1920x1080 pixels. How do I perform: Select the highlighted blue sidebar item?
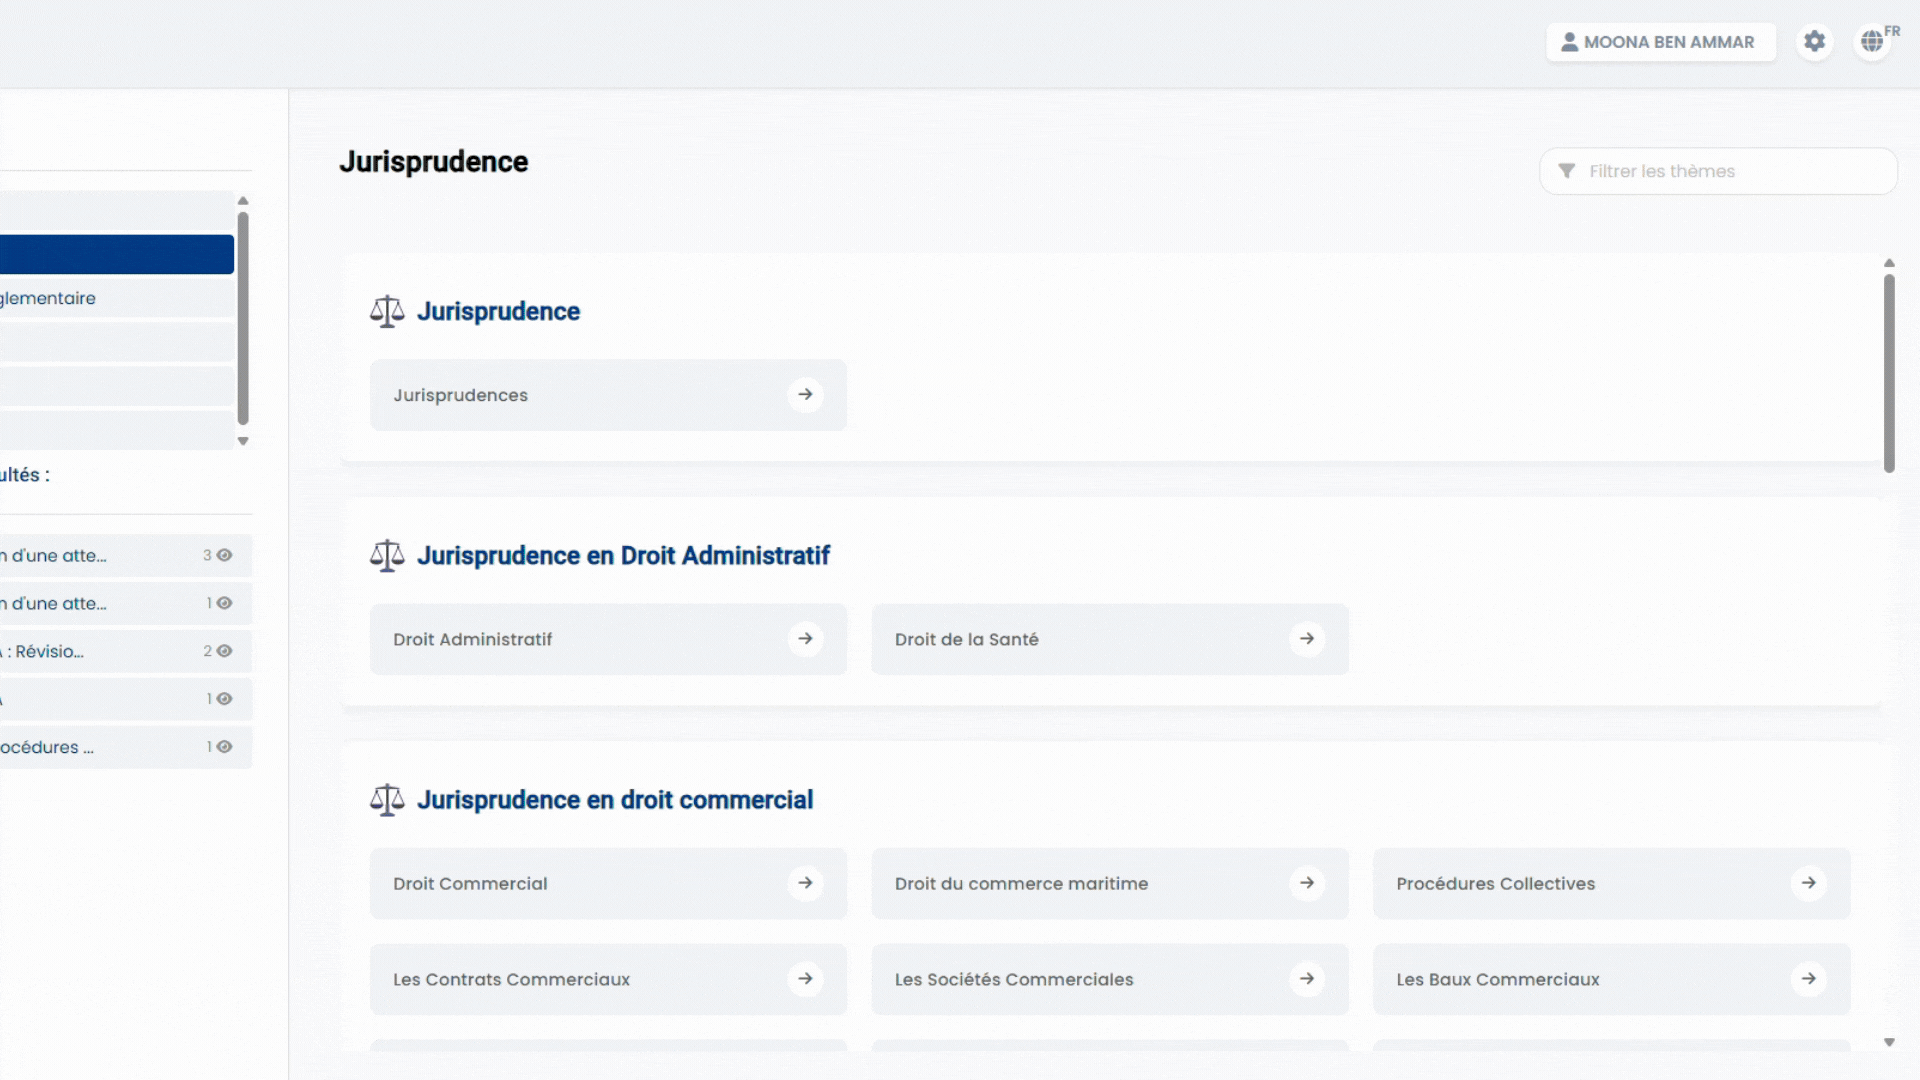coord(116,254)
